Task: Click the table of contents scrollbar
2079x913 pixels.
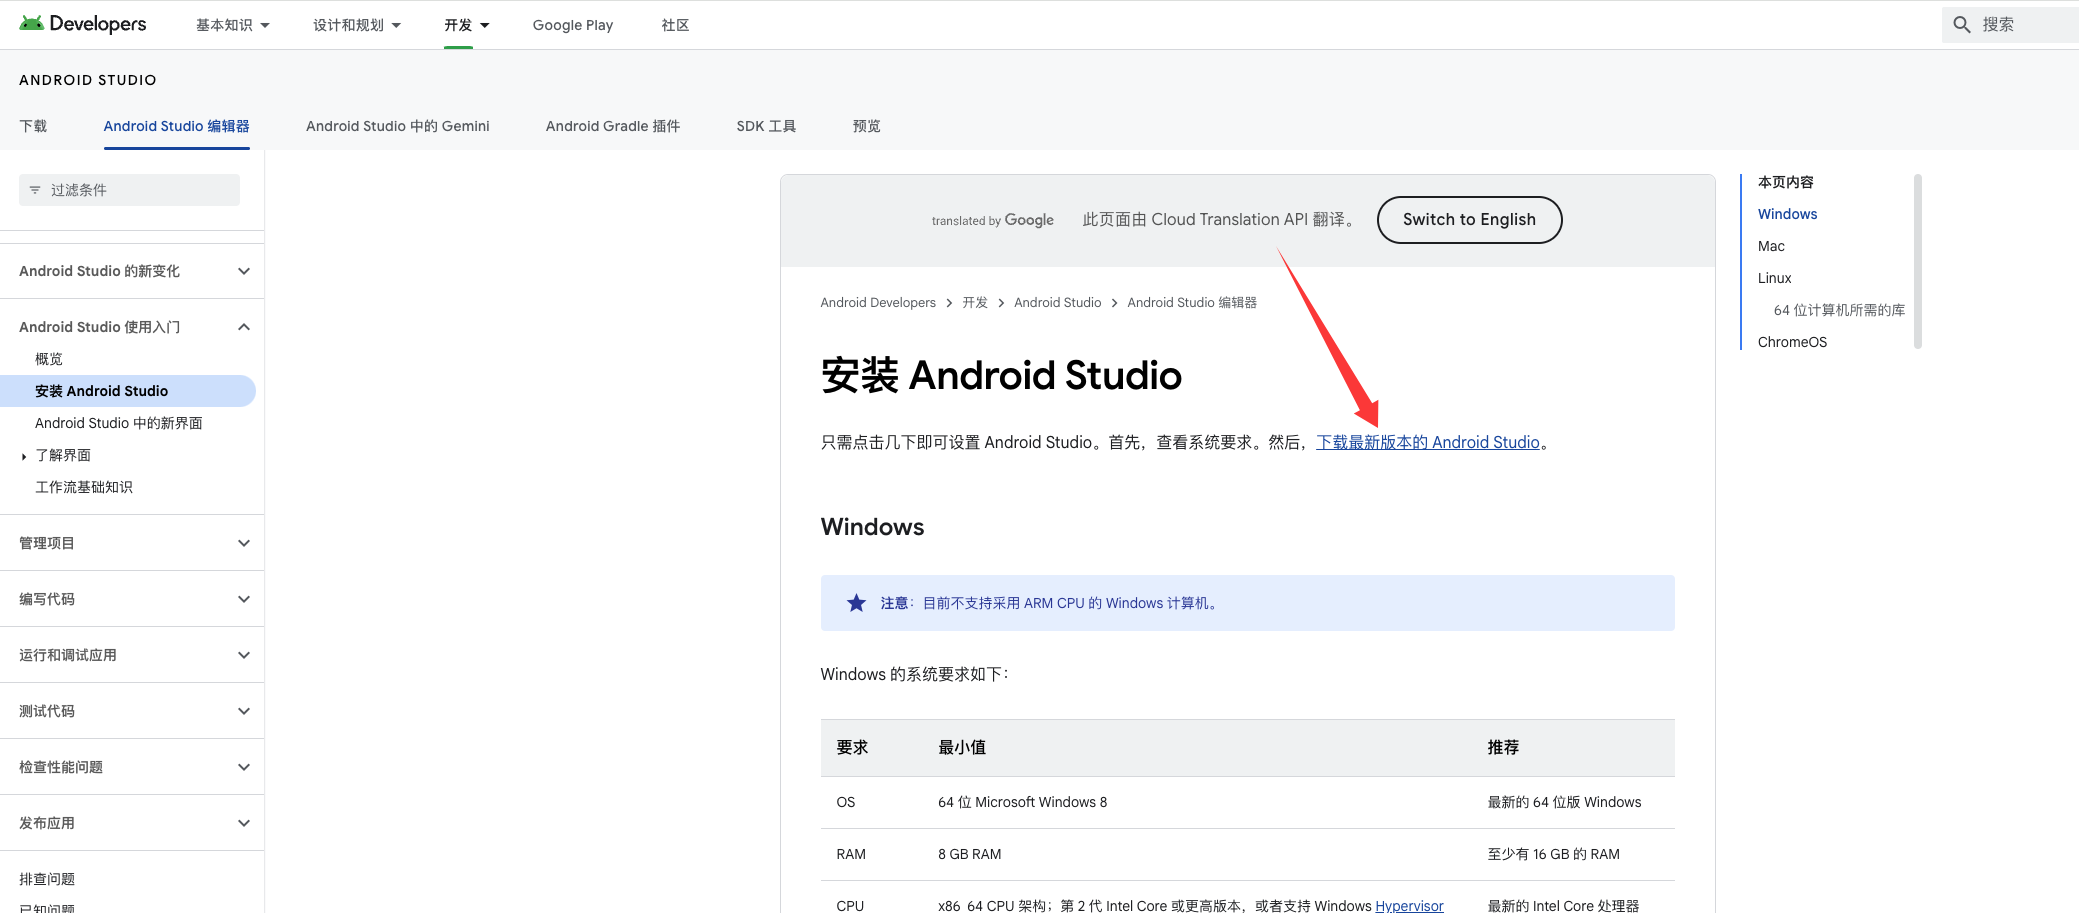Action: (x=1917, y=262)
